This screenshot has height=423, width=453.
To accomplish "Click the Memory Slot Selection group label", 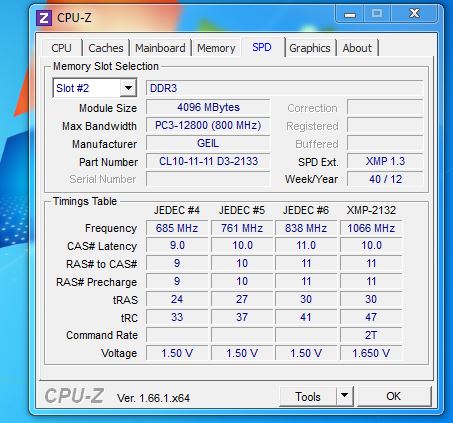I will click(106, 66).
